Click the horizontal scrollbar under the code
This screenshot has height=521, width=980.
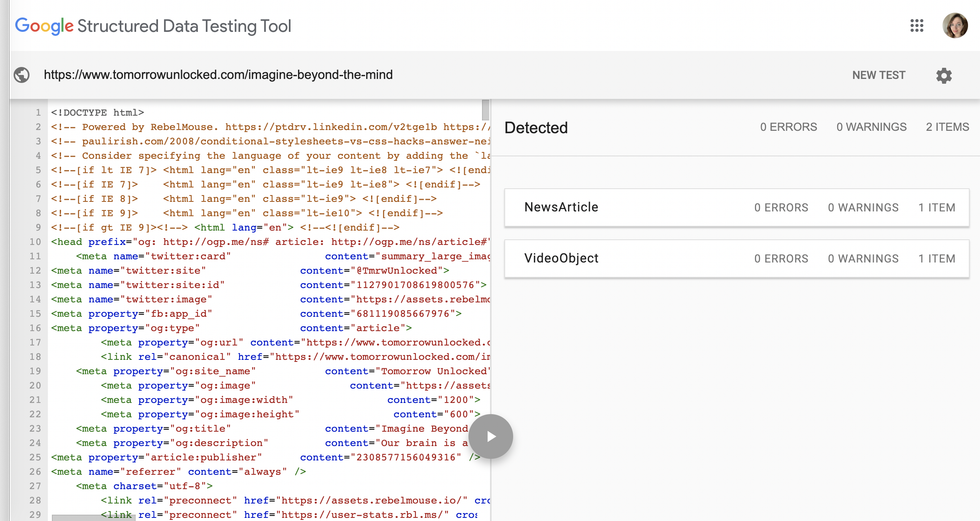[79, 517]
